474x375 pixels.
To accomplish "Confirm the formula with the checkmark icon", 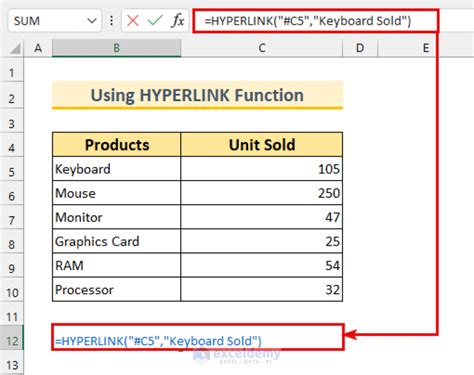I will [x=155, y=21].
